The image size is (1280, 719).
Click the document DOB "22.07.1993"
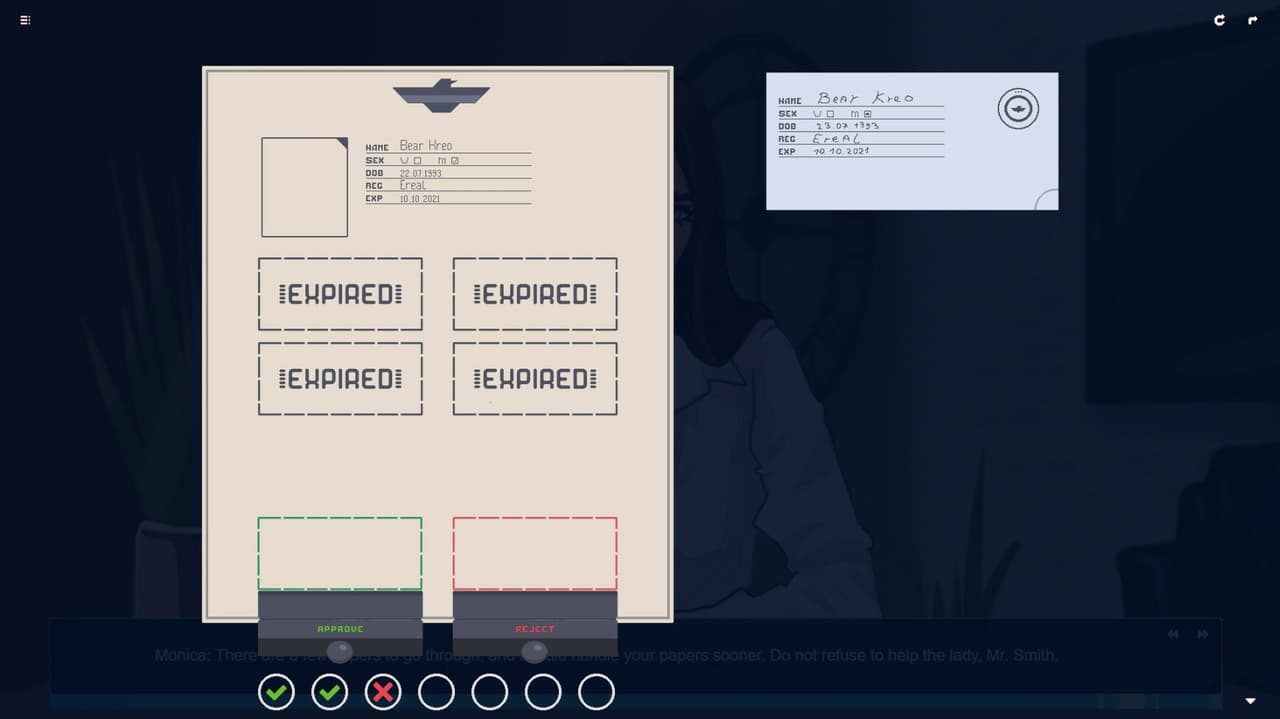tap(421, 173)
